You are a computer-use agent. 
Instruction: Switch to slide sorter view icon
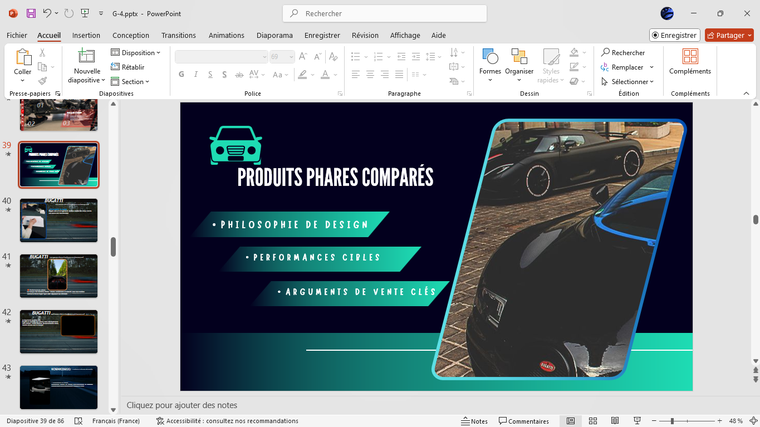coord(593,421)
